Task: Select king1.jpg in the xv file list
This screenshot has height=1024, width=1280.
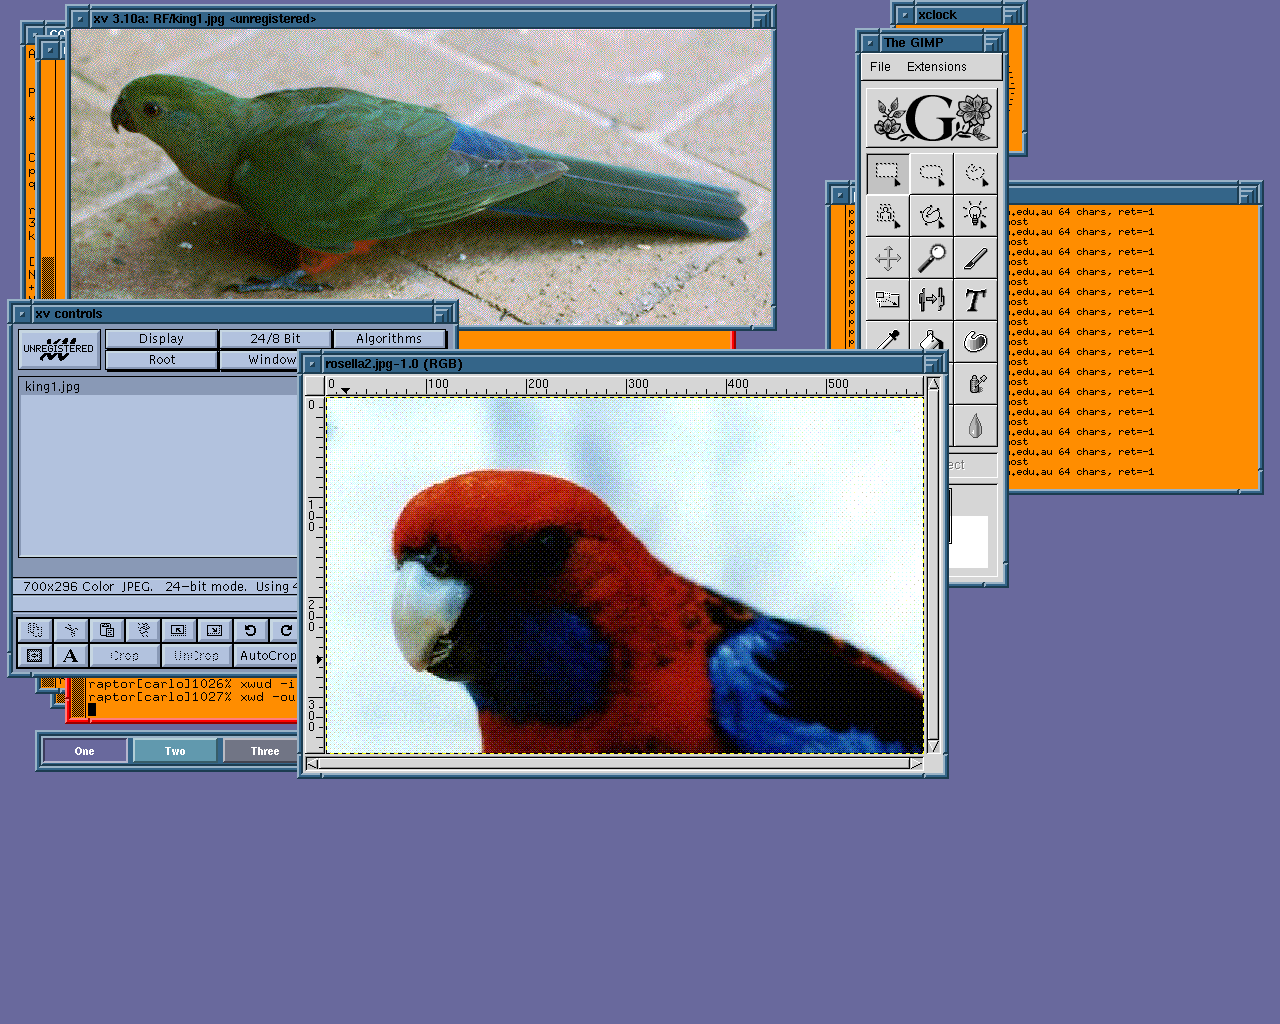Action: coord(52,387)
